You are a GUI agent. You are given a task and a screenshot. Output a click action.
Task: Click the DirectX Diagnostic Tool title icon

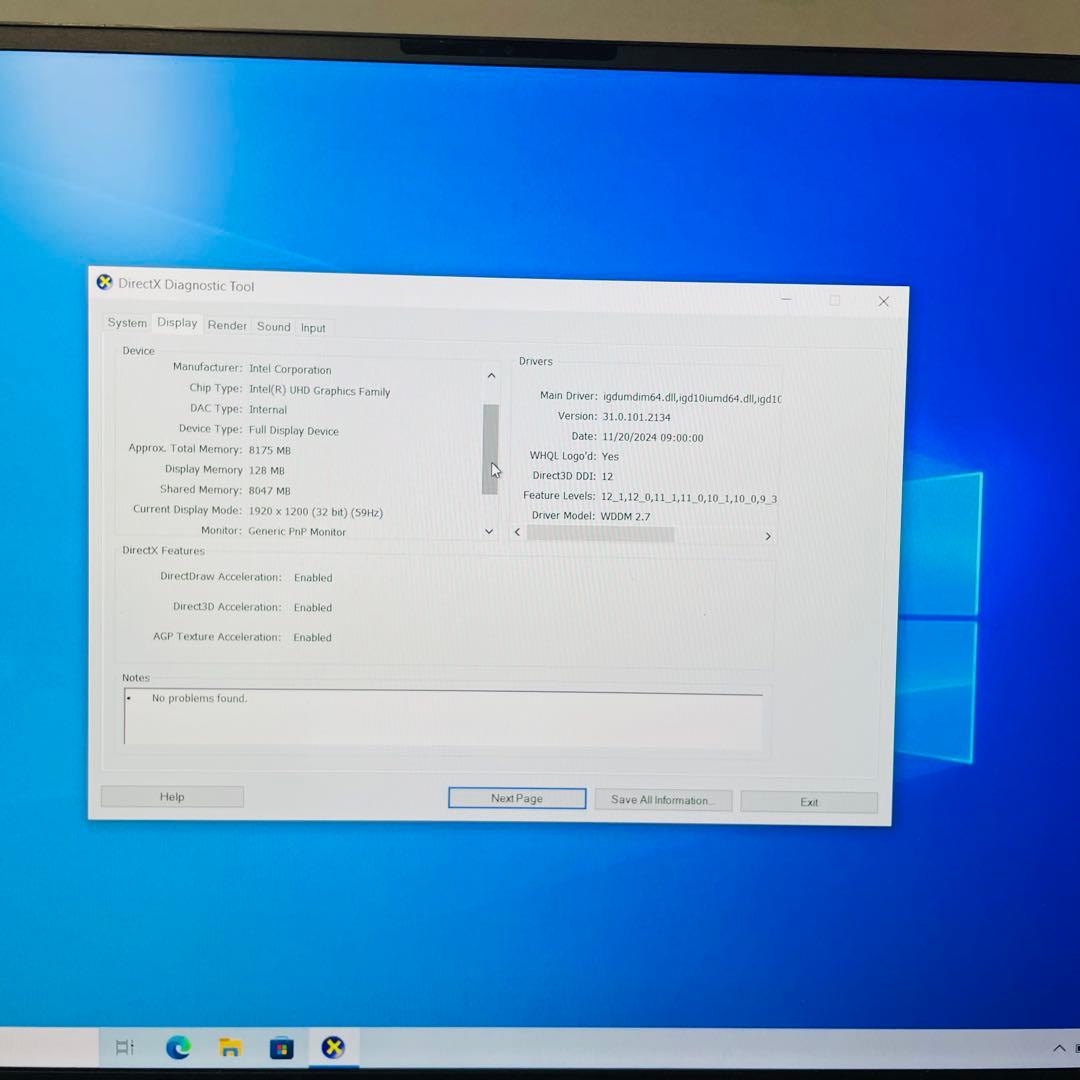105,282
